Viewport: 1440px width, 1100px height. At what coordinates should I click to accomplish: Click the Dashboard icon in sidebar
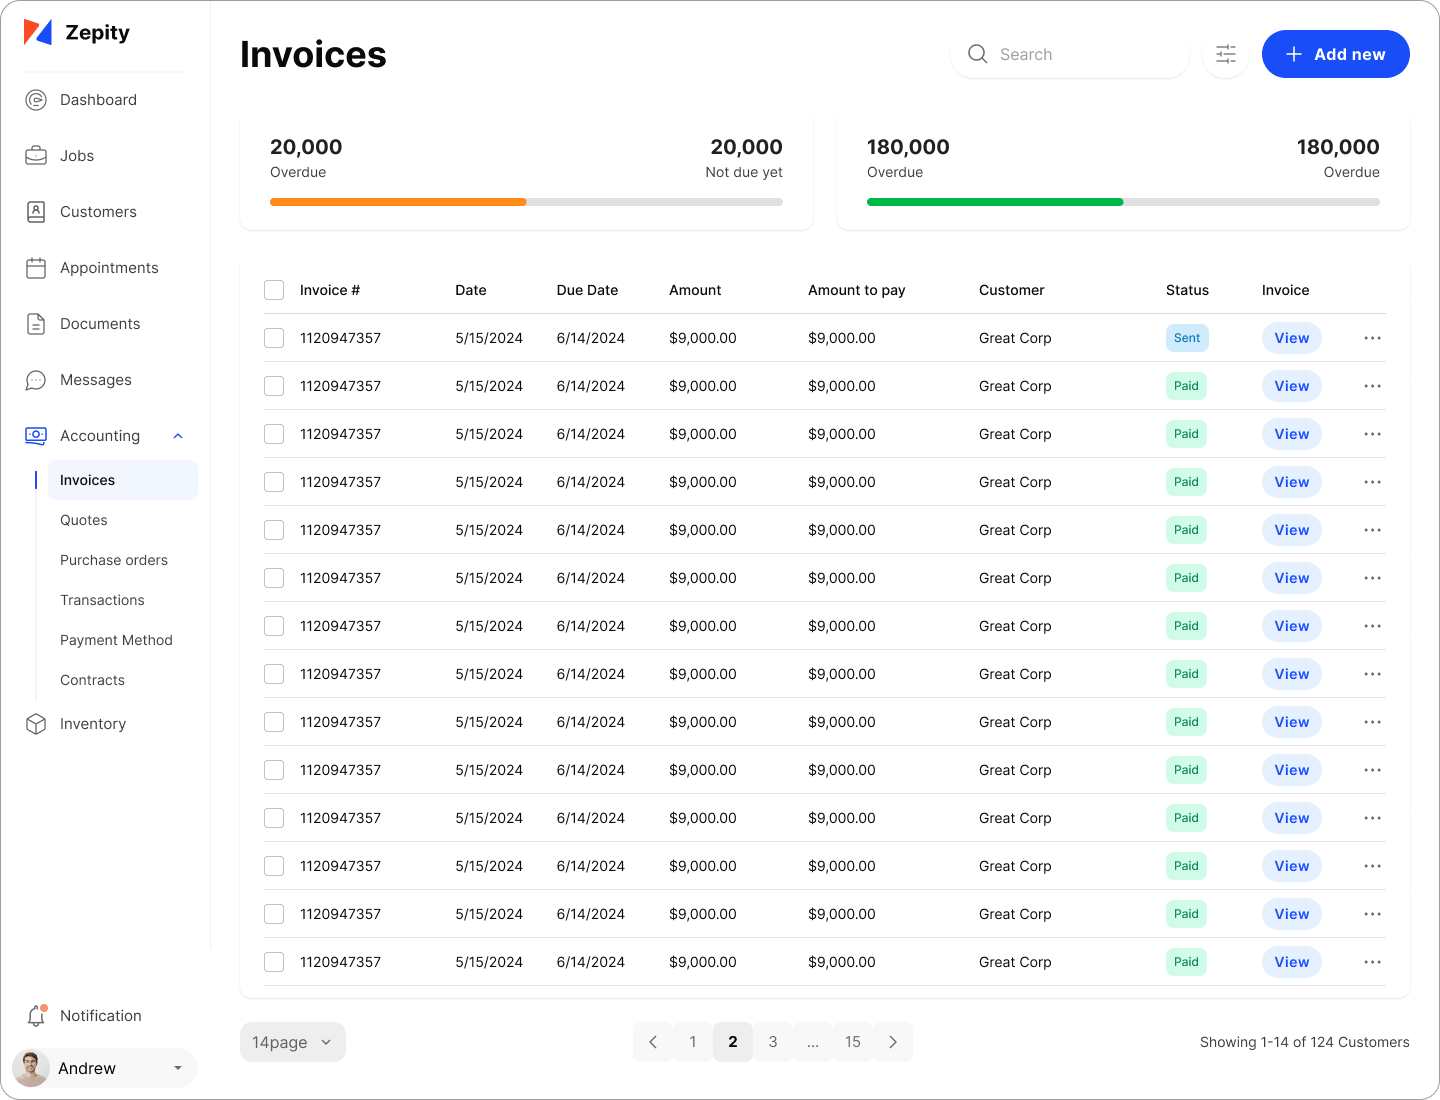36,100
